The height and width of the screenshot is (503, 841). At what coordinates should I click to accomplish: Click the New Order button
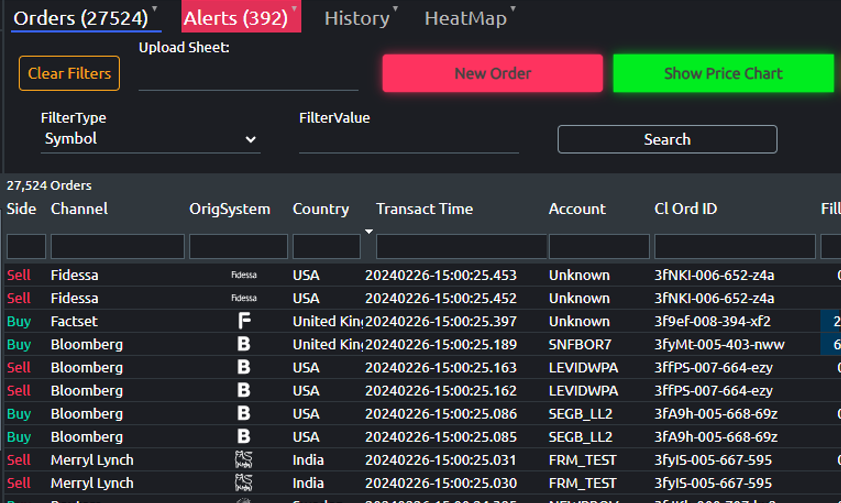(492, 73)
